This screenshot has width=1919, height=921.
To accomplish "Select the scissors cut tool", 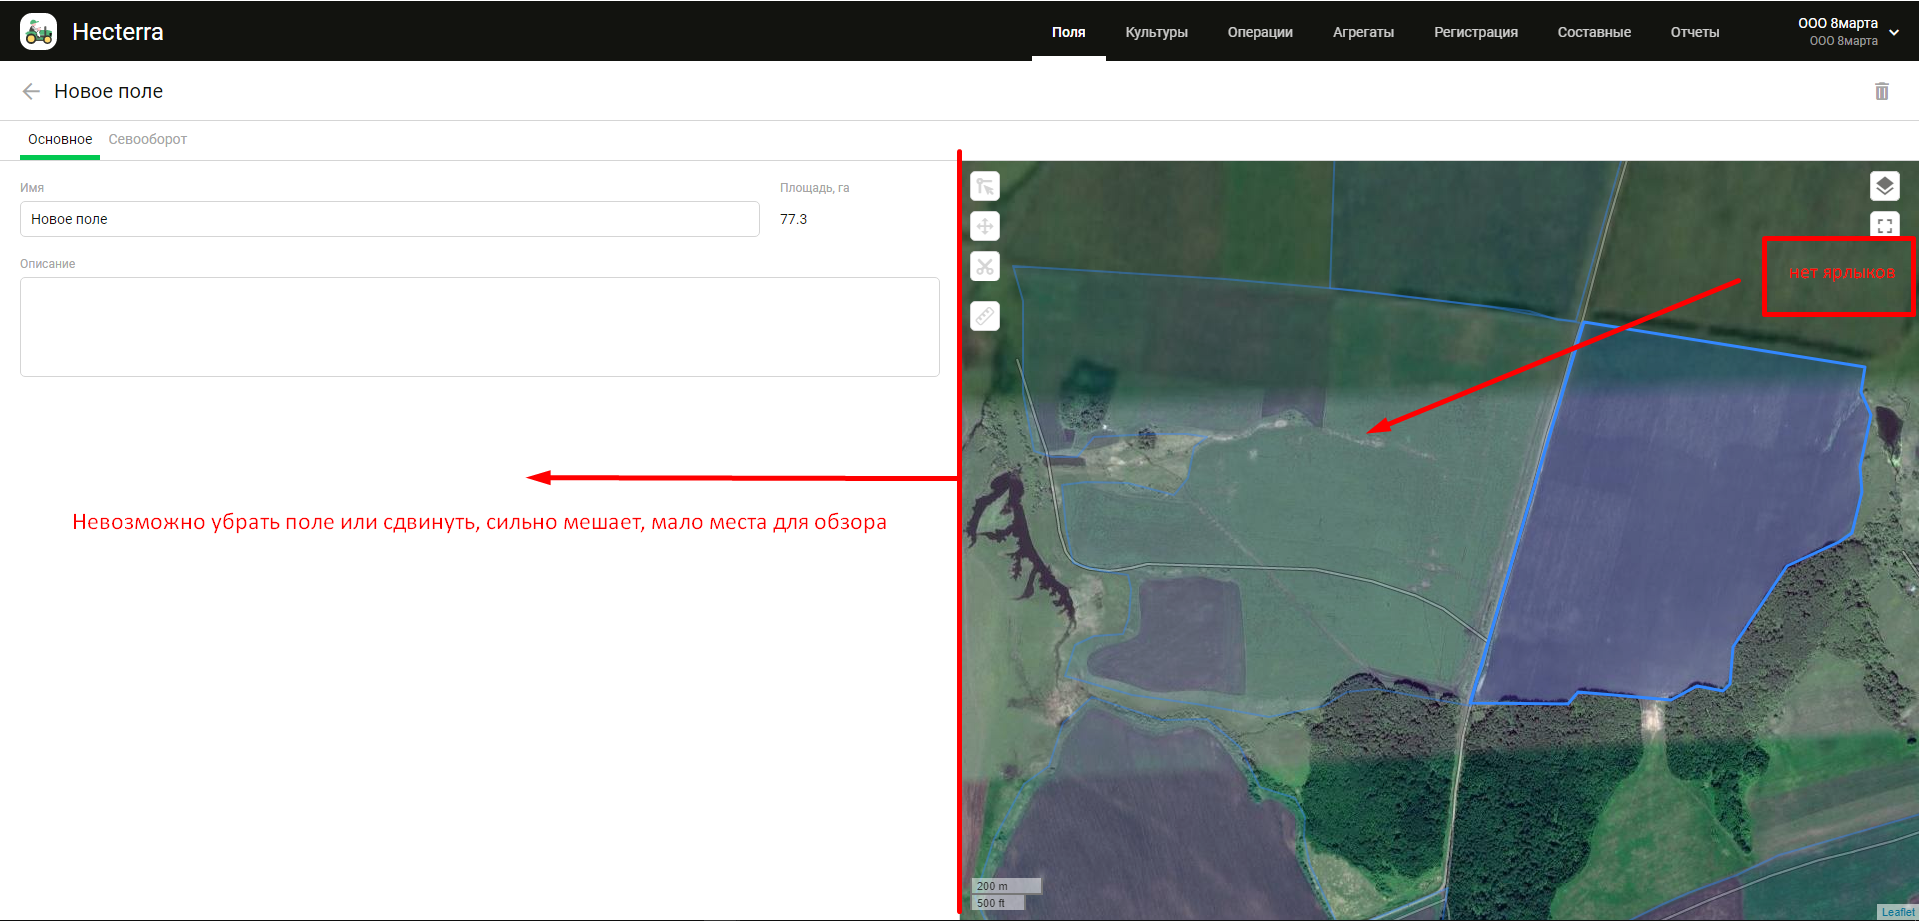I will tap(985, 267).
